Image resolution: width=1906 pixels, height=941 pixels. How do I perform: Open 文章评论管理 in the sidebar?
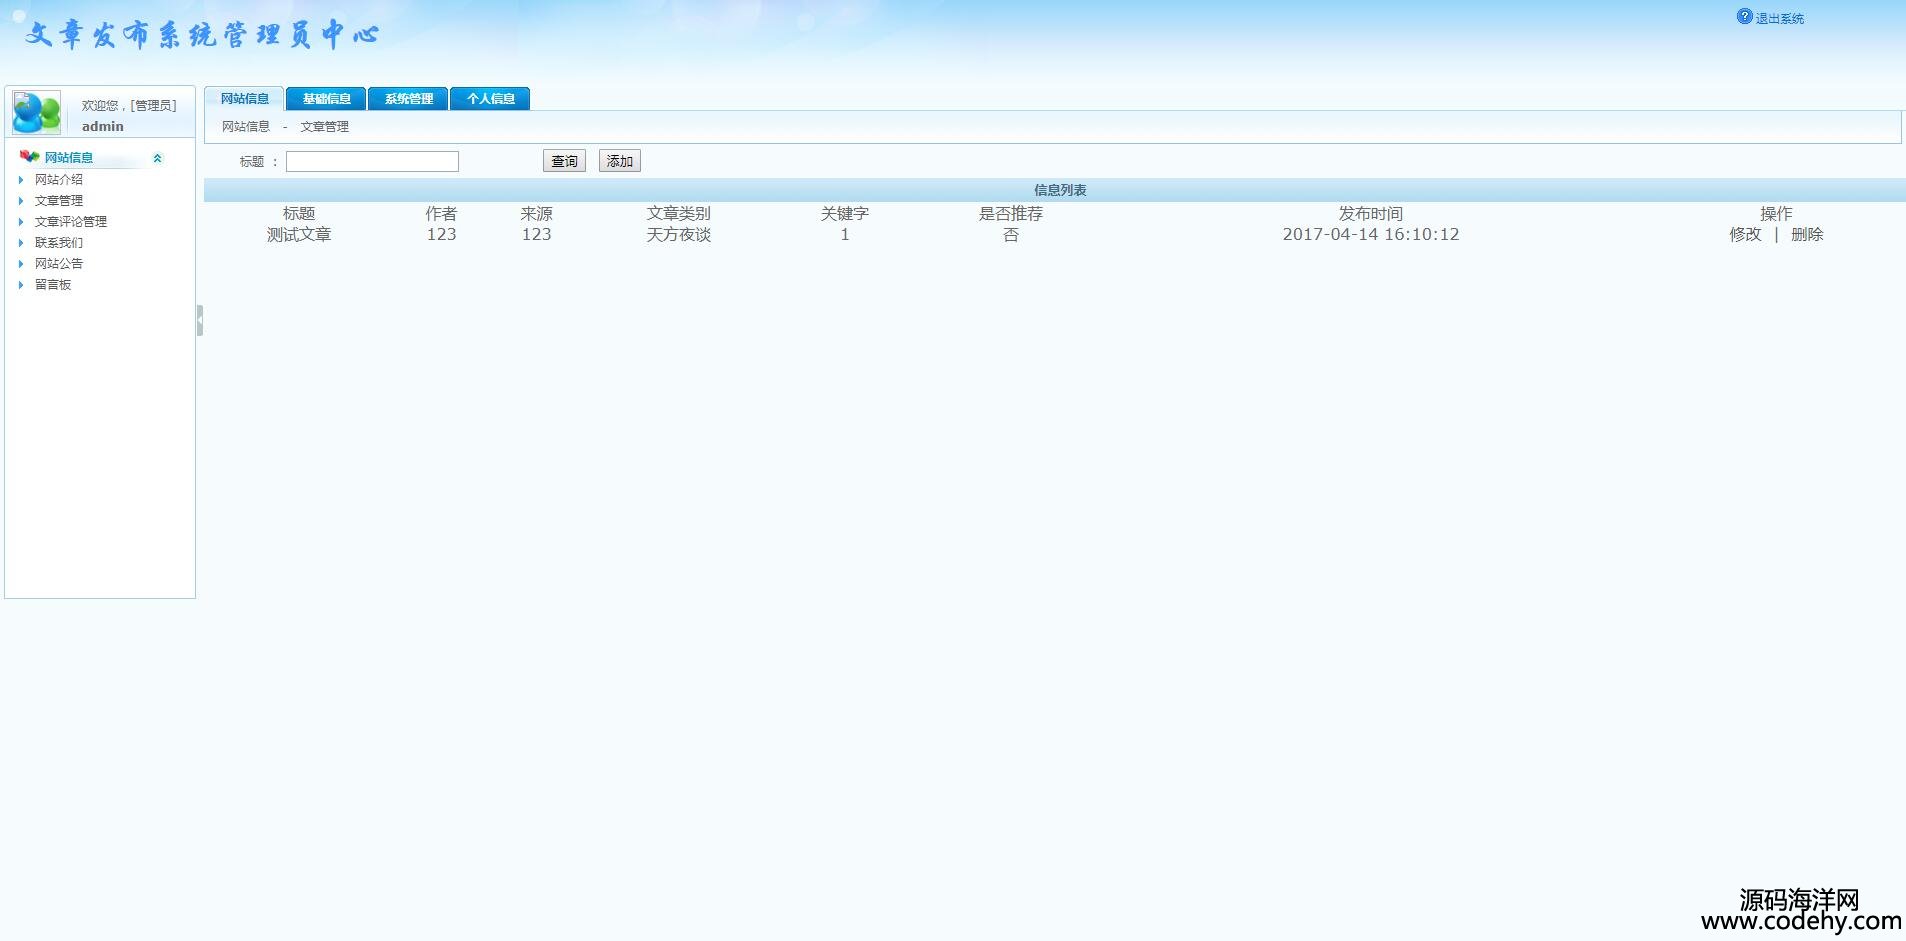pos(70,222)
